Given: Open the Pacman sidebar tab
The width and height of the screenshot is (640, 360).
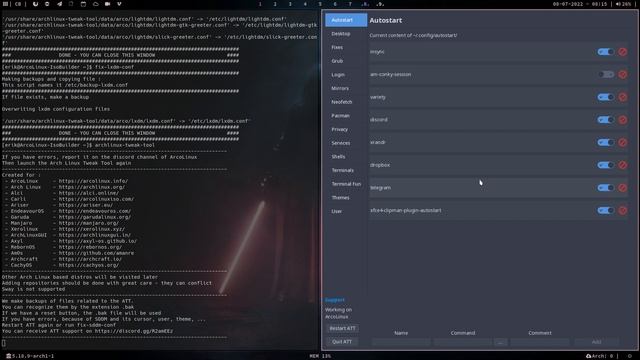Looking at the screenshot, I should point(346,116).
